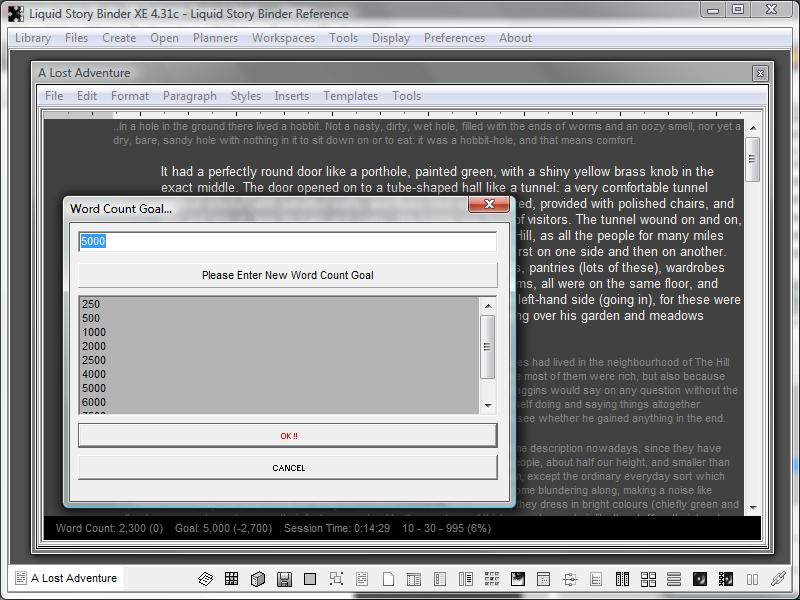This screenshot has height=600, width=800.
Task: Open the Planners menu
Action: [x=215, y=38]
